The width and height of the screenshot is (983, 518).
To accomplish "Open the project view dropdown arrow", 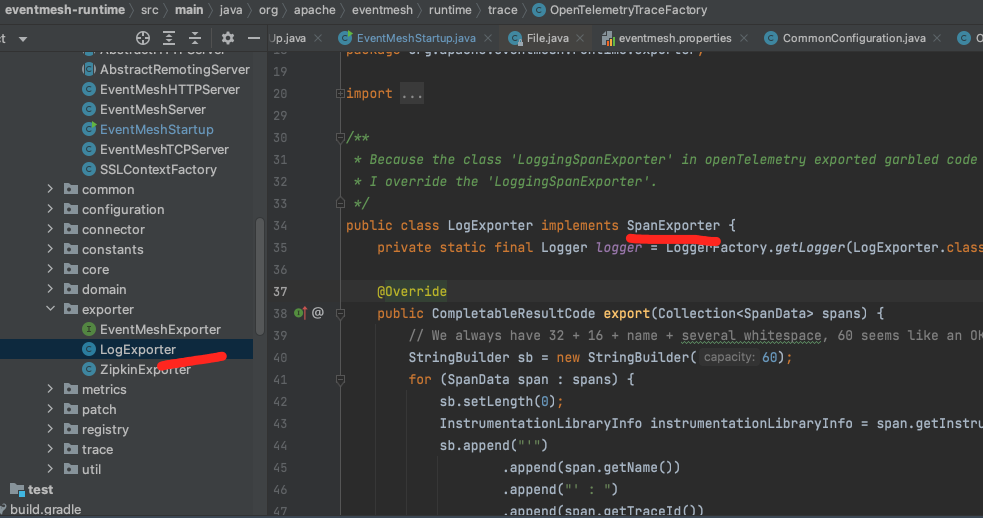I will (23, 39).
